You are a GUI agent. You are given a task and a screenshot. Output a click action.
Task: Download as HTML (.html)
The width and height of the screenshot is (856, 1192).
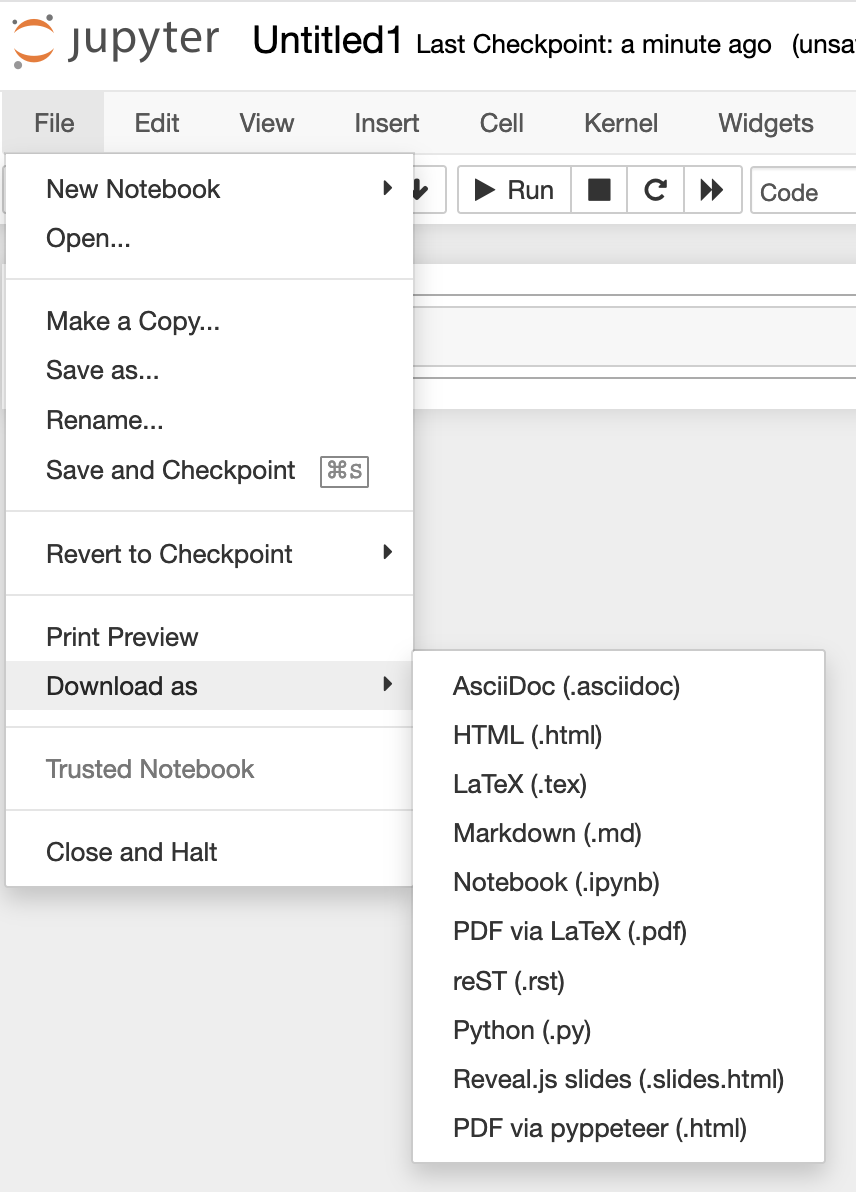click(618, 735)
